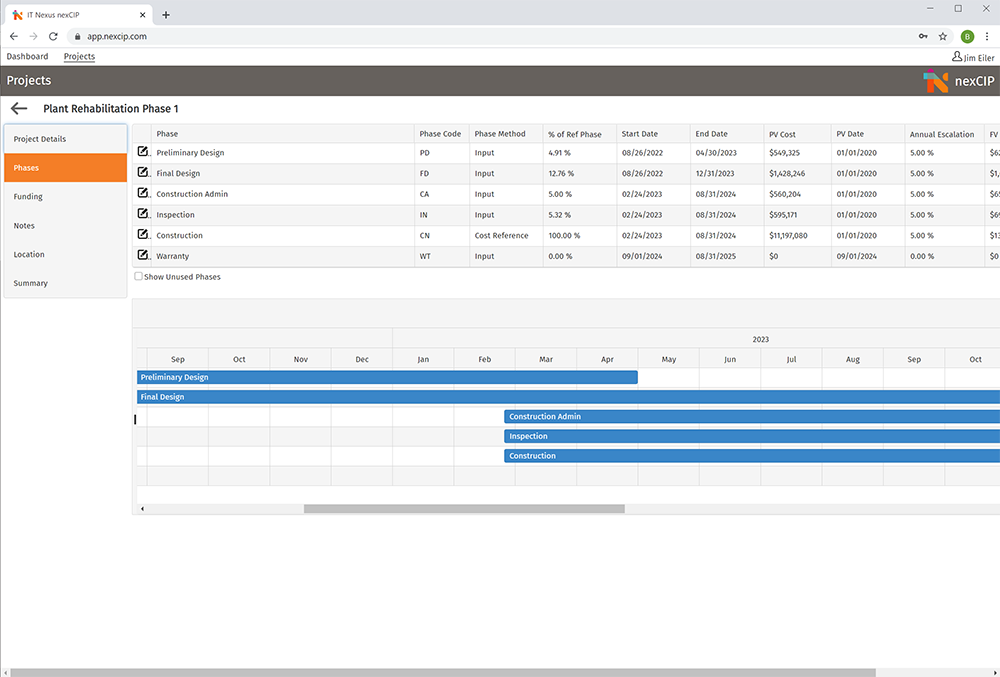Close the IT Nexus nexCIP tab
1000x677 pixels.
(x=142, y=15)
